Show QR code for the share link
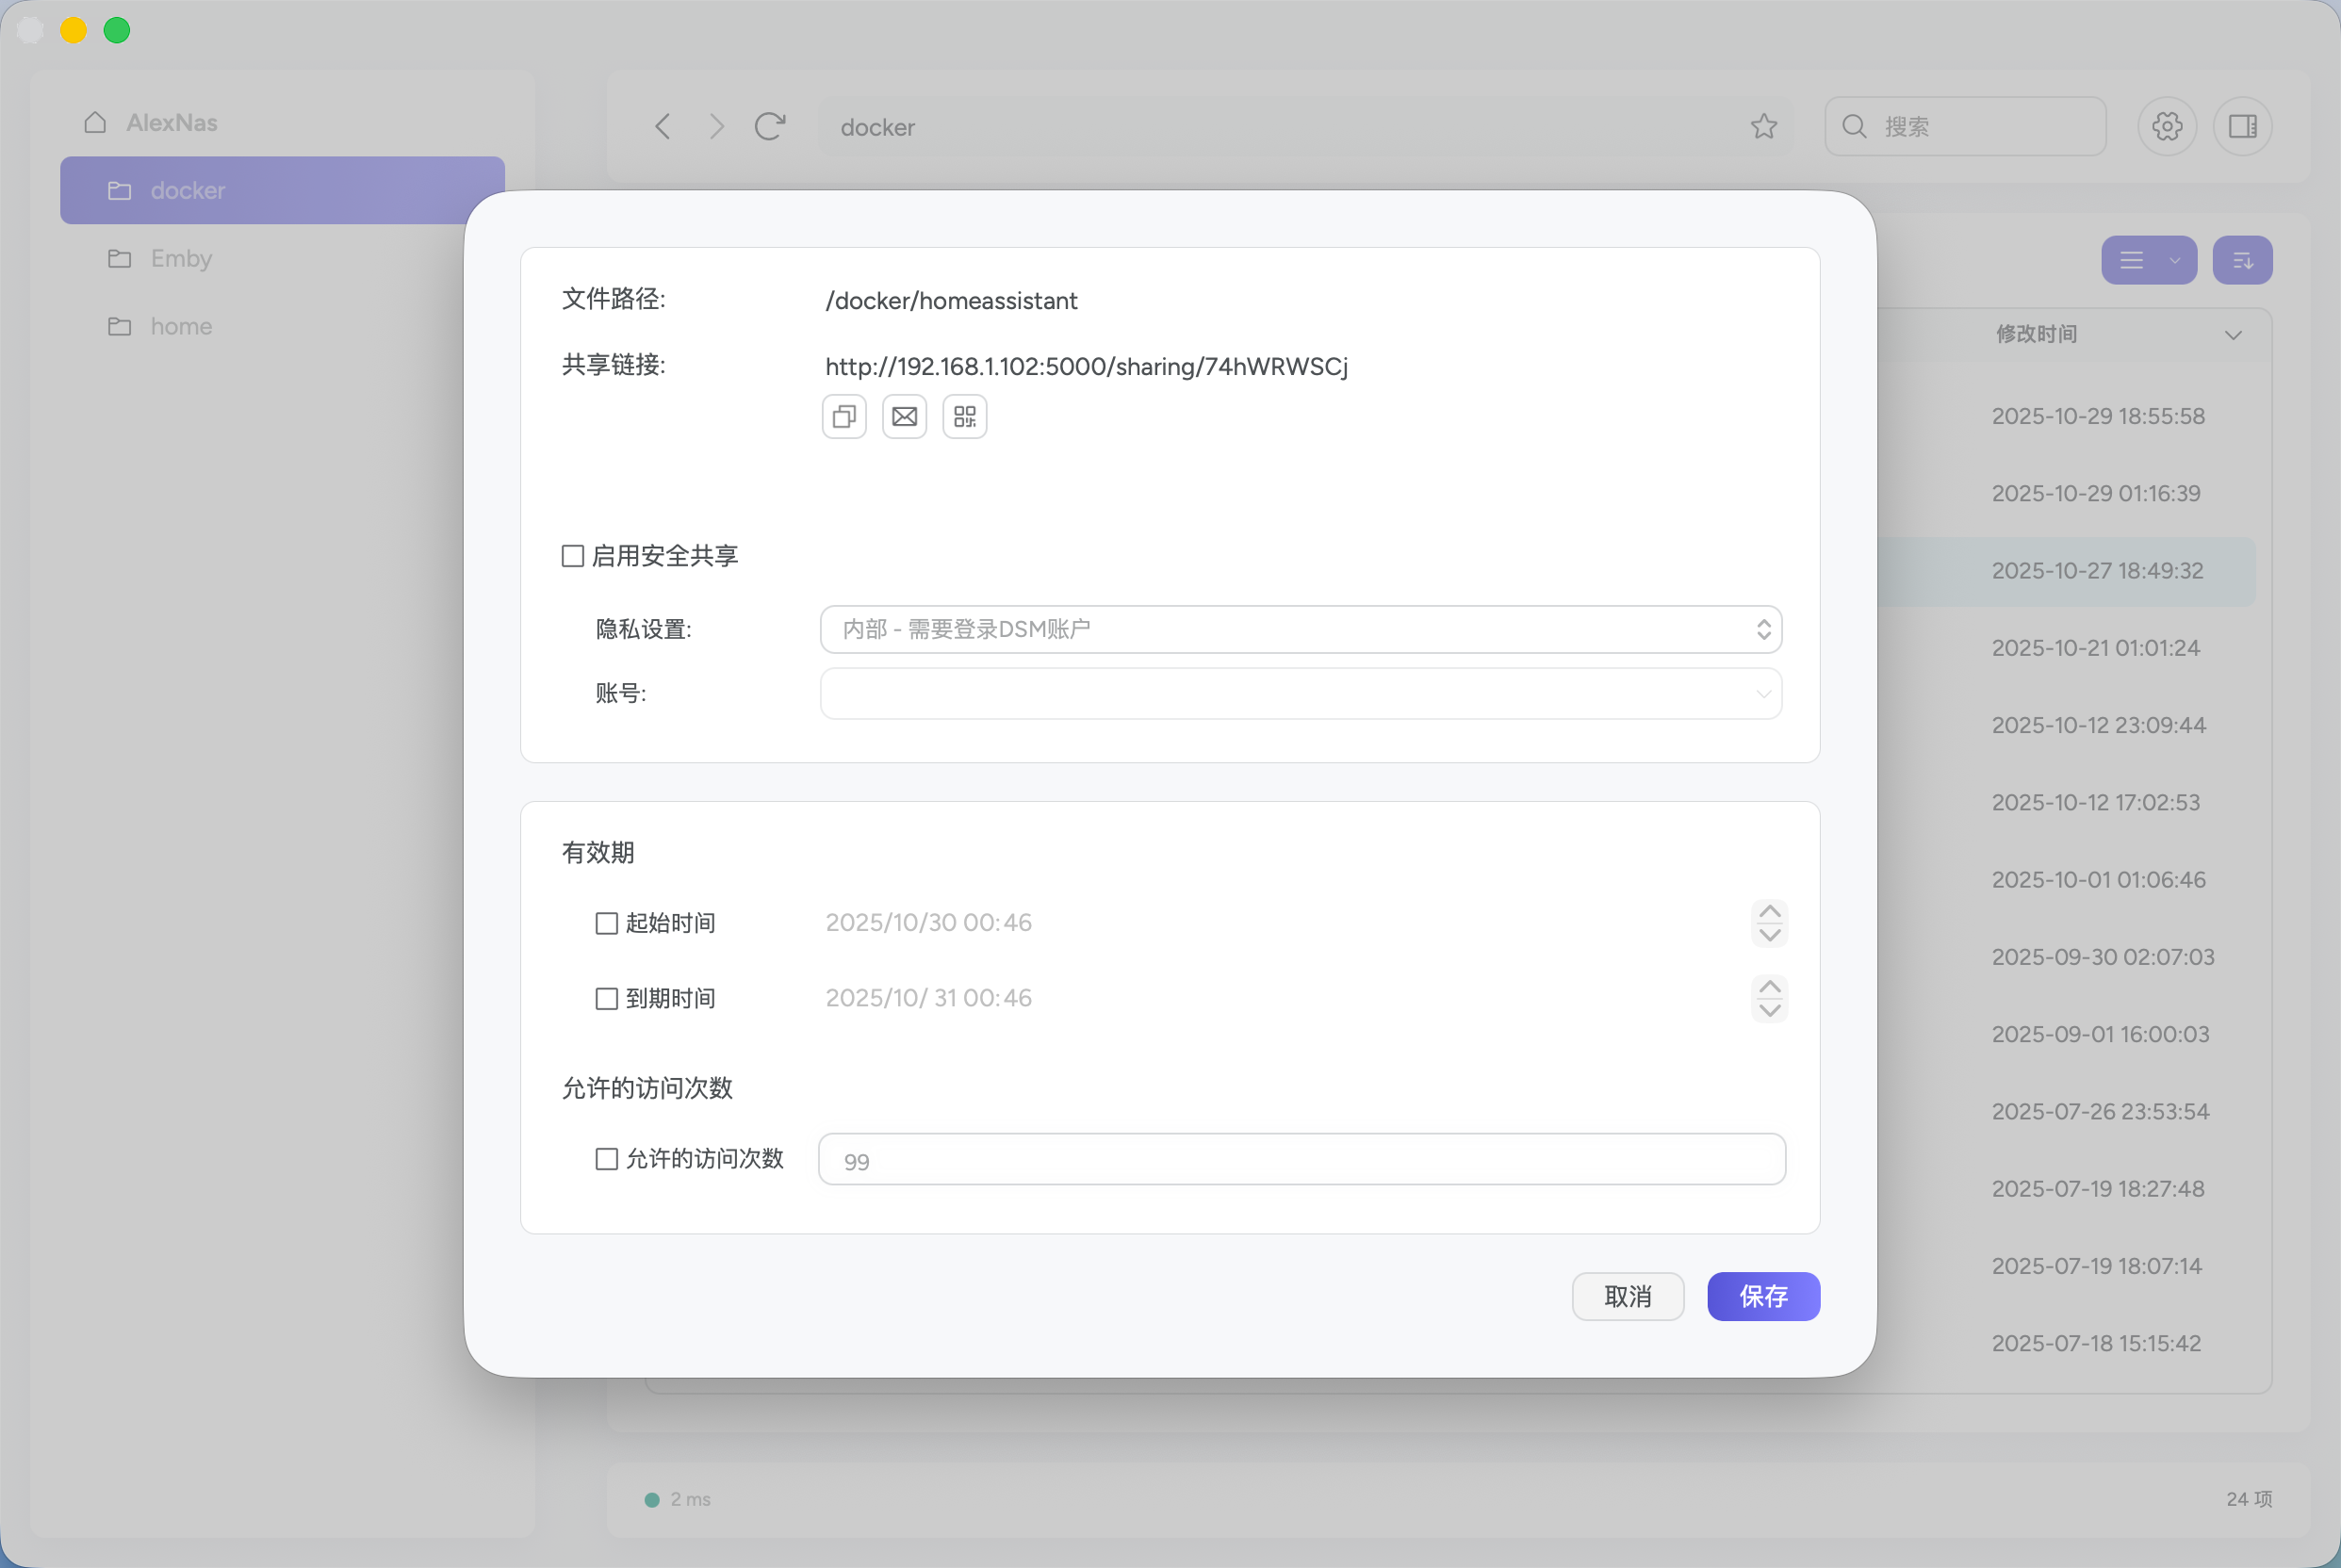This screenshot has width=2341, height=1568. 963,416
